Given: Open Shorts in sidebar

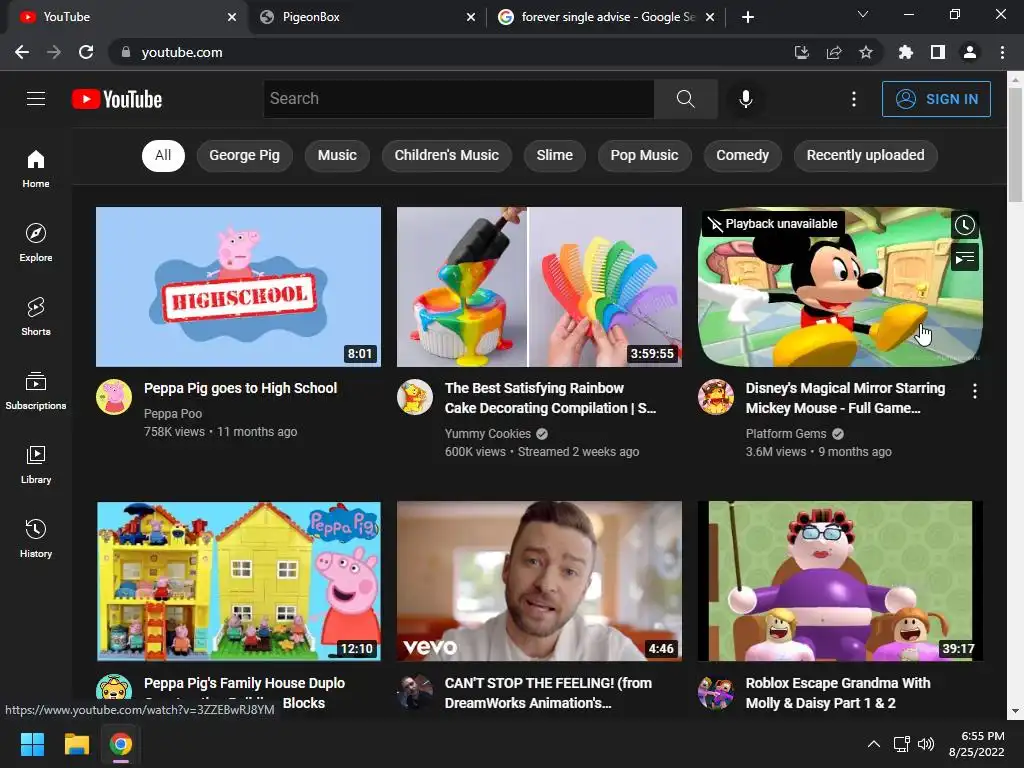Looking at the screenshot, I should [36, 316].
